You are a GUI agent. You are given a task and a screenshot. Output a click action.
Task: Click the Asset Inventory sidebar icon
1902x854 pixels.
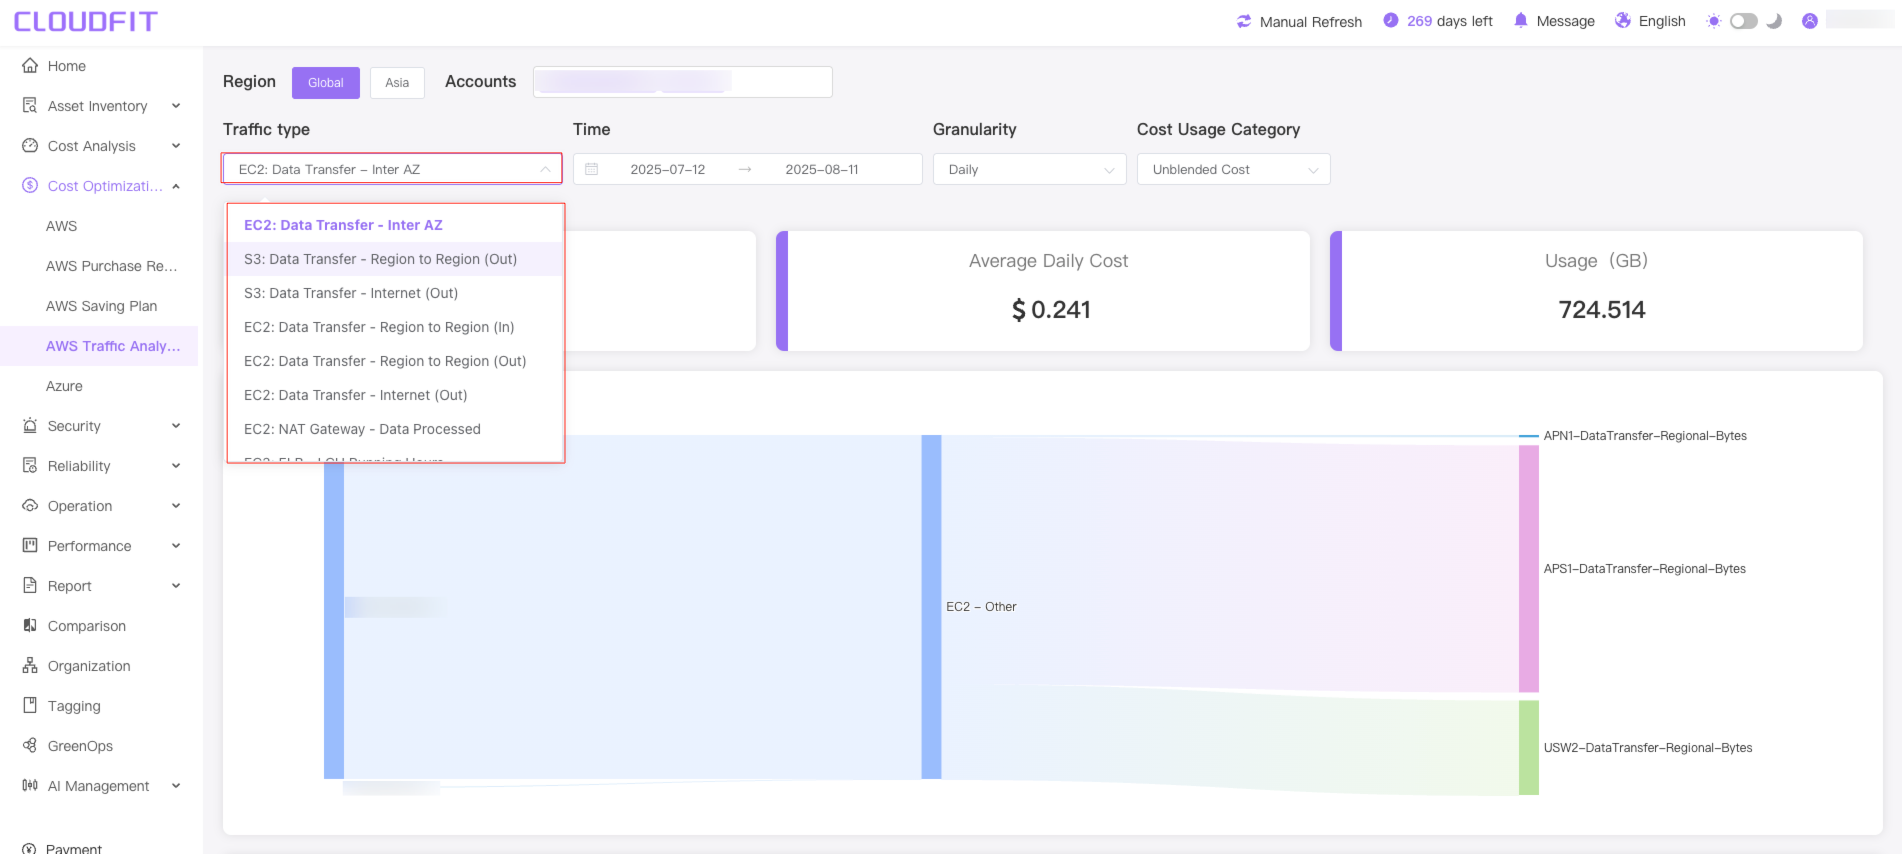(x=30, y=105)
